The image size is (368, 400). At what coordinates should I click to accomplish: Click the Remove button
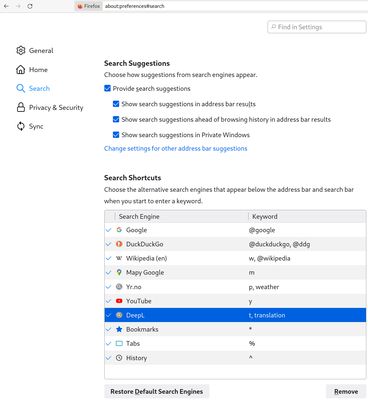click(x=346, y=392)
